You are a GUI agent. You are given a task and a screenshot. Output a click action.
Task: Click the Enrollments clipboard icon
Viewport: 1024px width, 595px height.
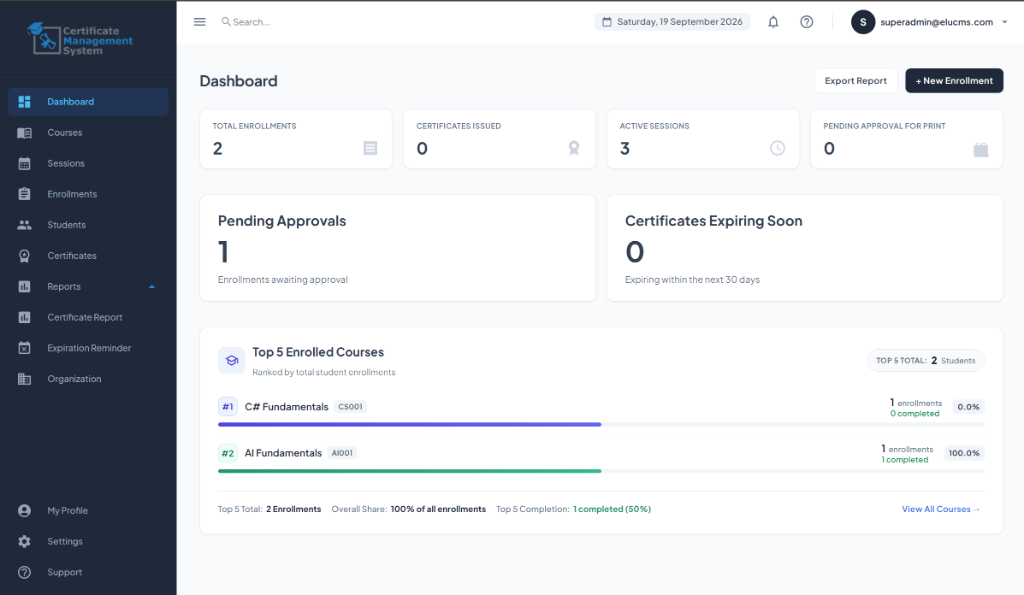24,194
